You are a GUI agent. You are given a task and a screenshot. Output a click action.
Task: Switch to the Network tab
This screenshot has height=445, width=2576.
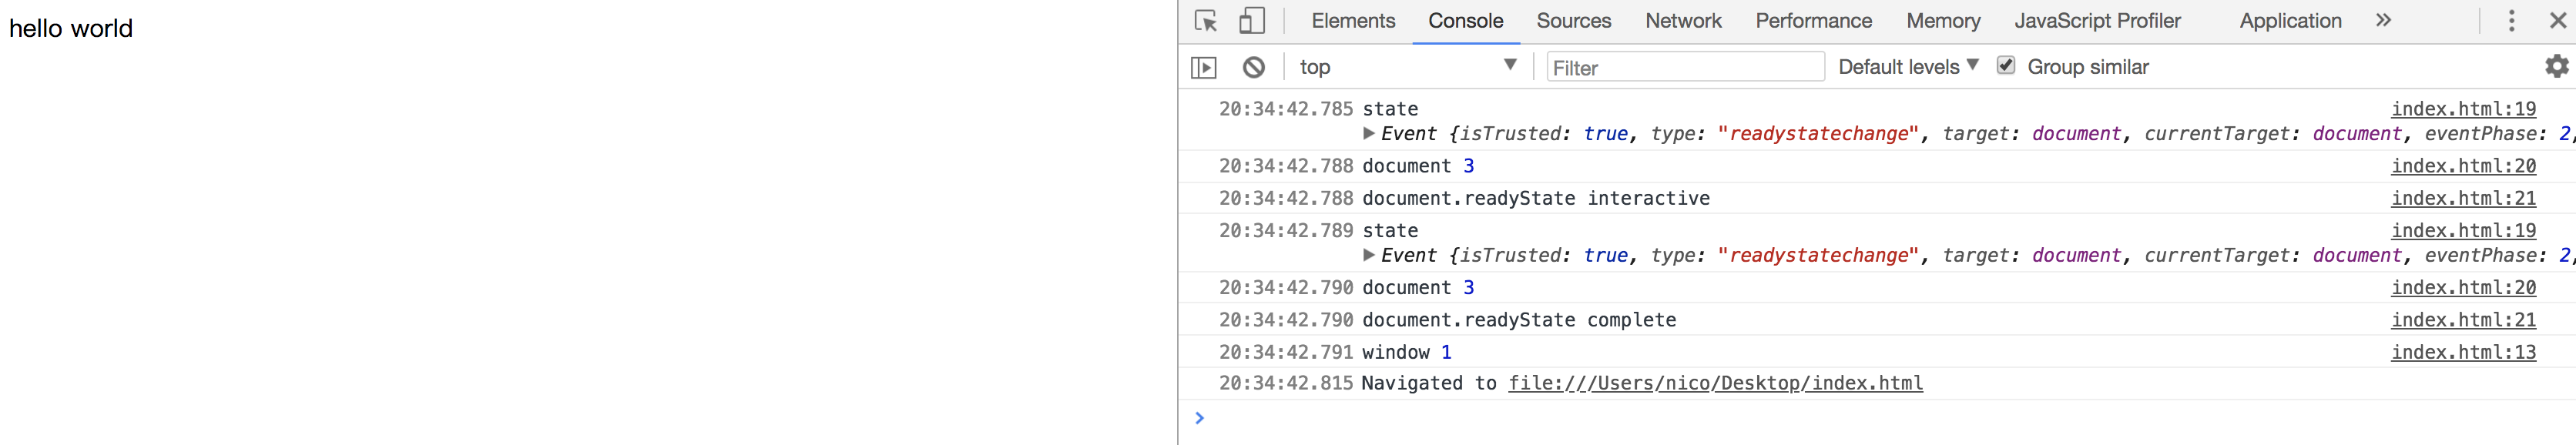click(x=1683, y=21)
